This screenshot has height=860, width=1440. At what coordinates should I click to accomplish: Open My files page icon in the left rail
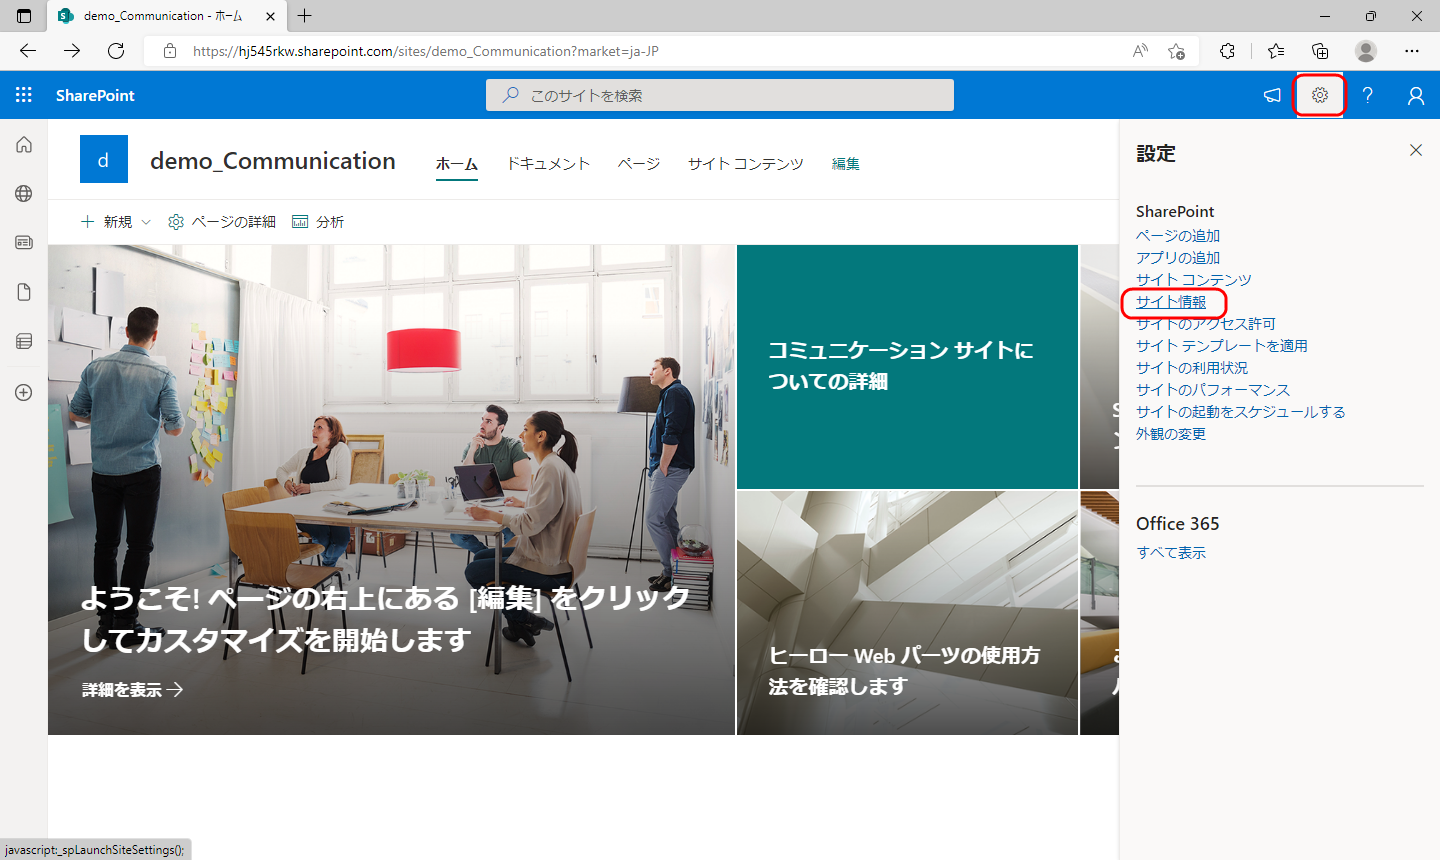[x=24, y=292]
